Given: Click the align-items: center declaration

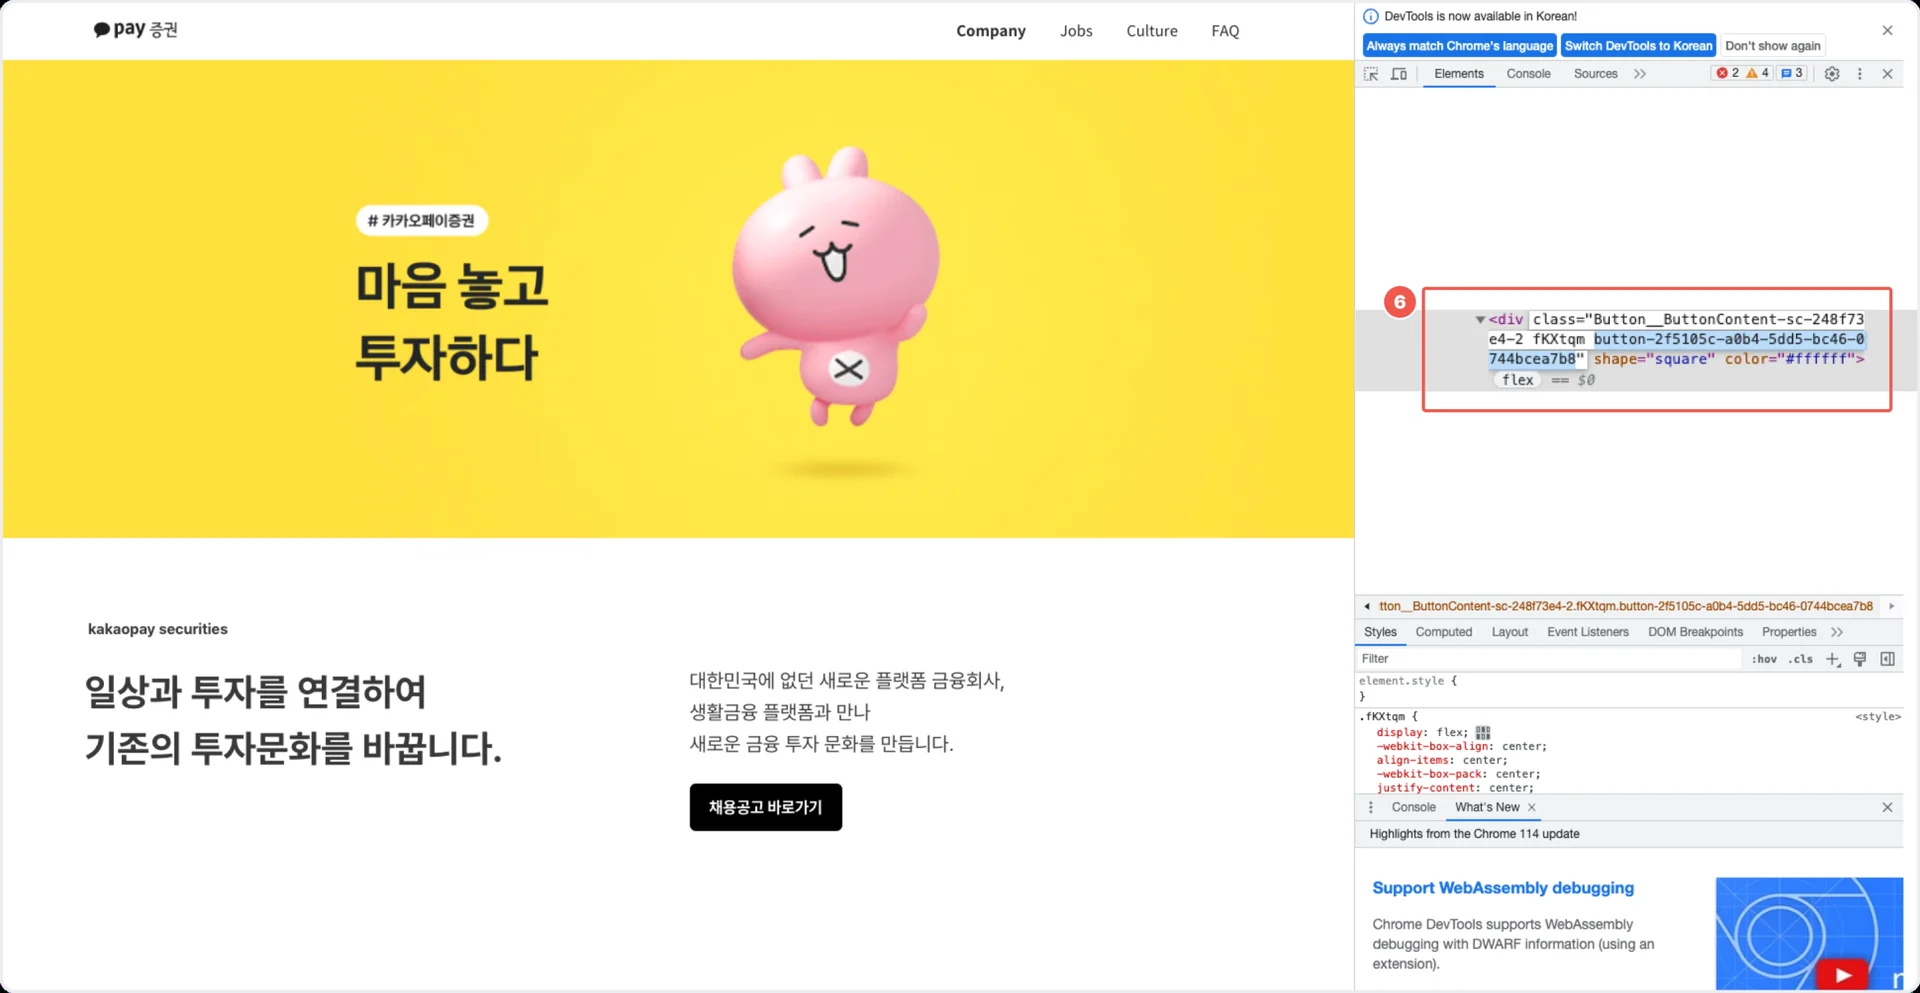Looking at the screenshot, I should [x=1442, y=760].
